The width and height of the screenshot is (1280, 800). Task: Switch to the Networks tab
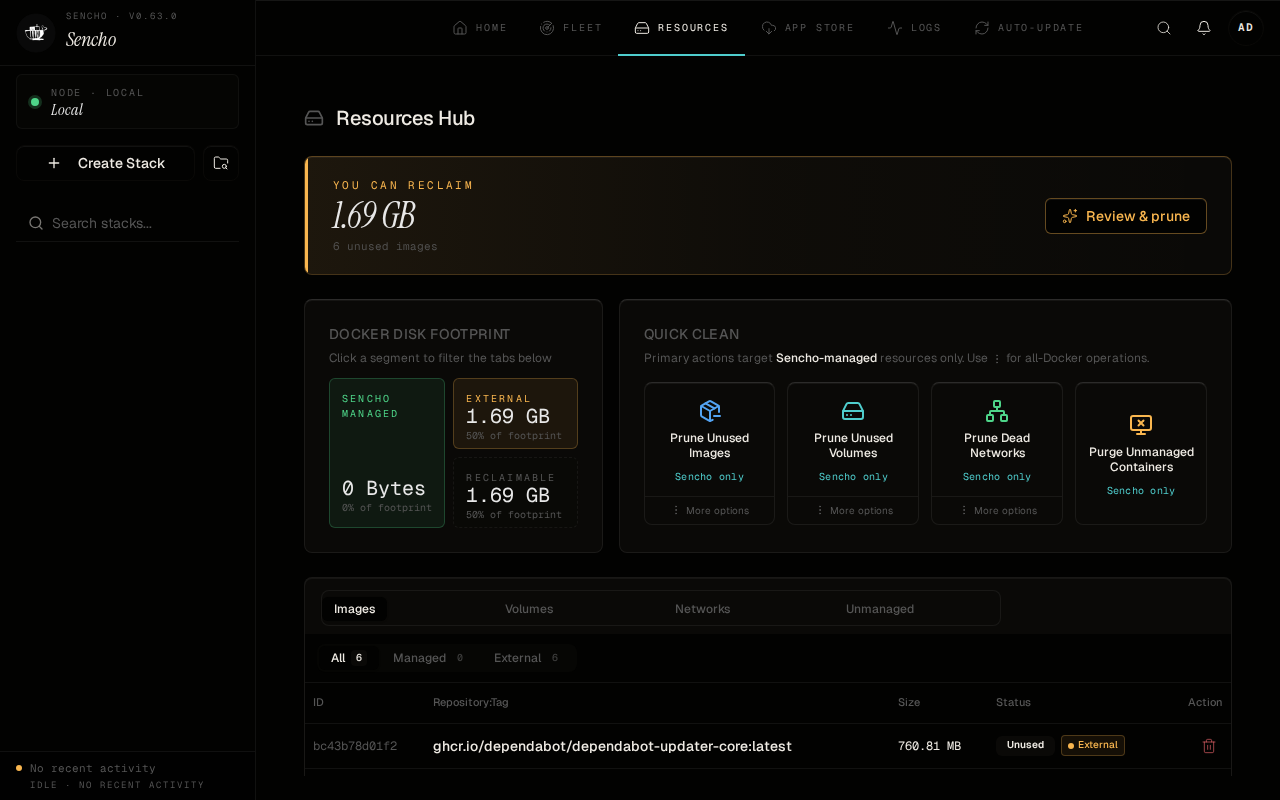(x=703, y=609)
